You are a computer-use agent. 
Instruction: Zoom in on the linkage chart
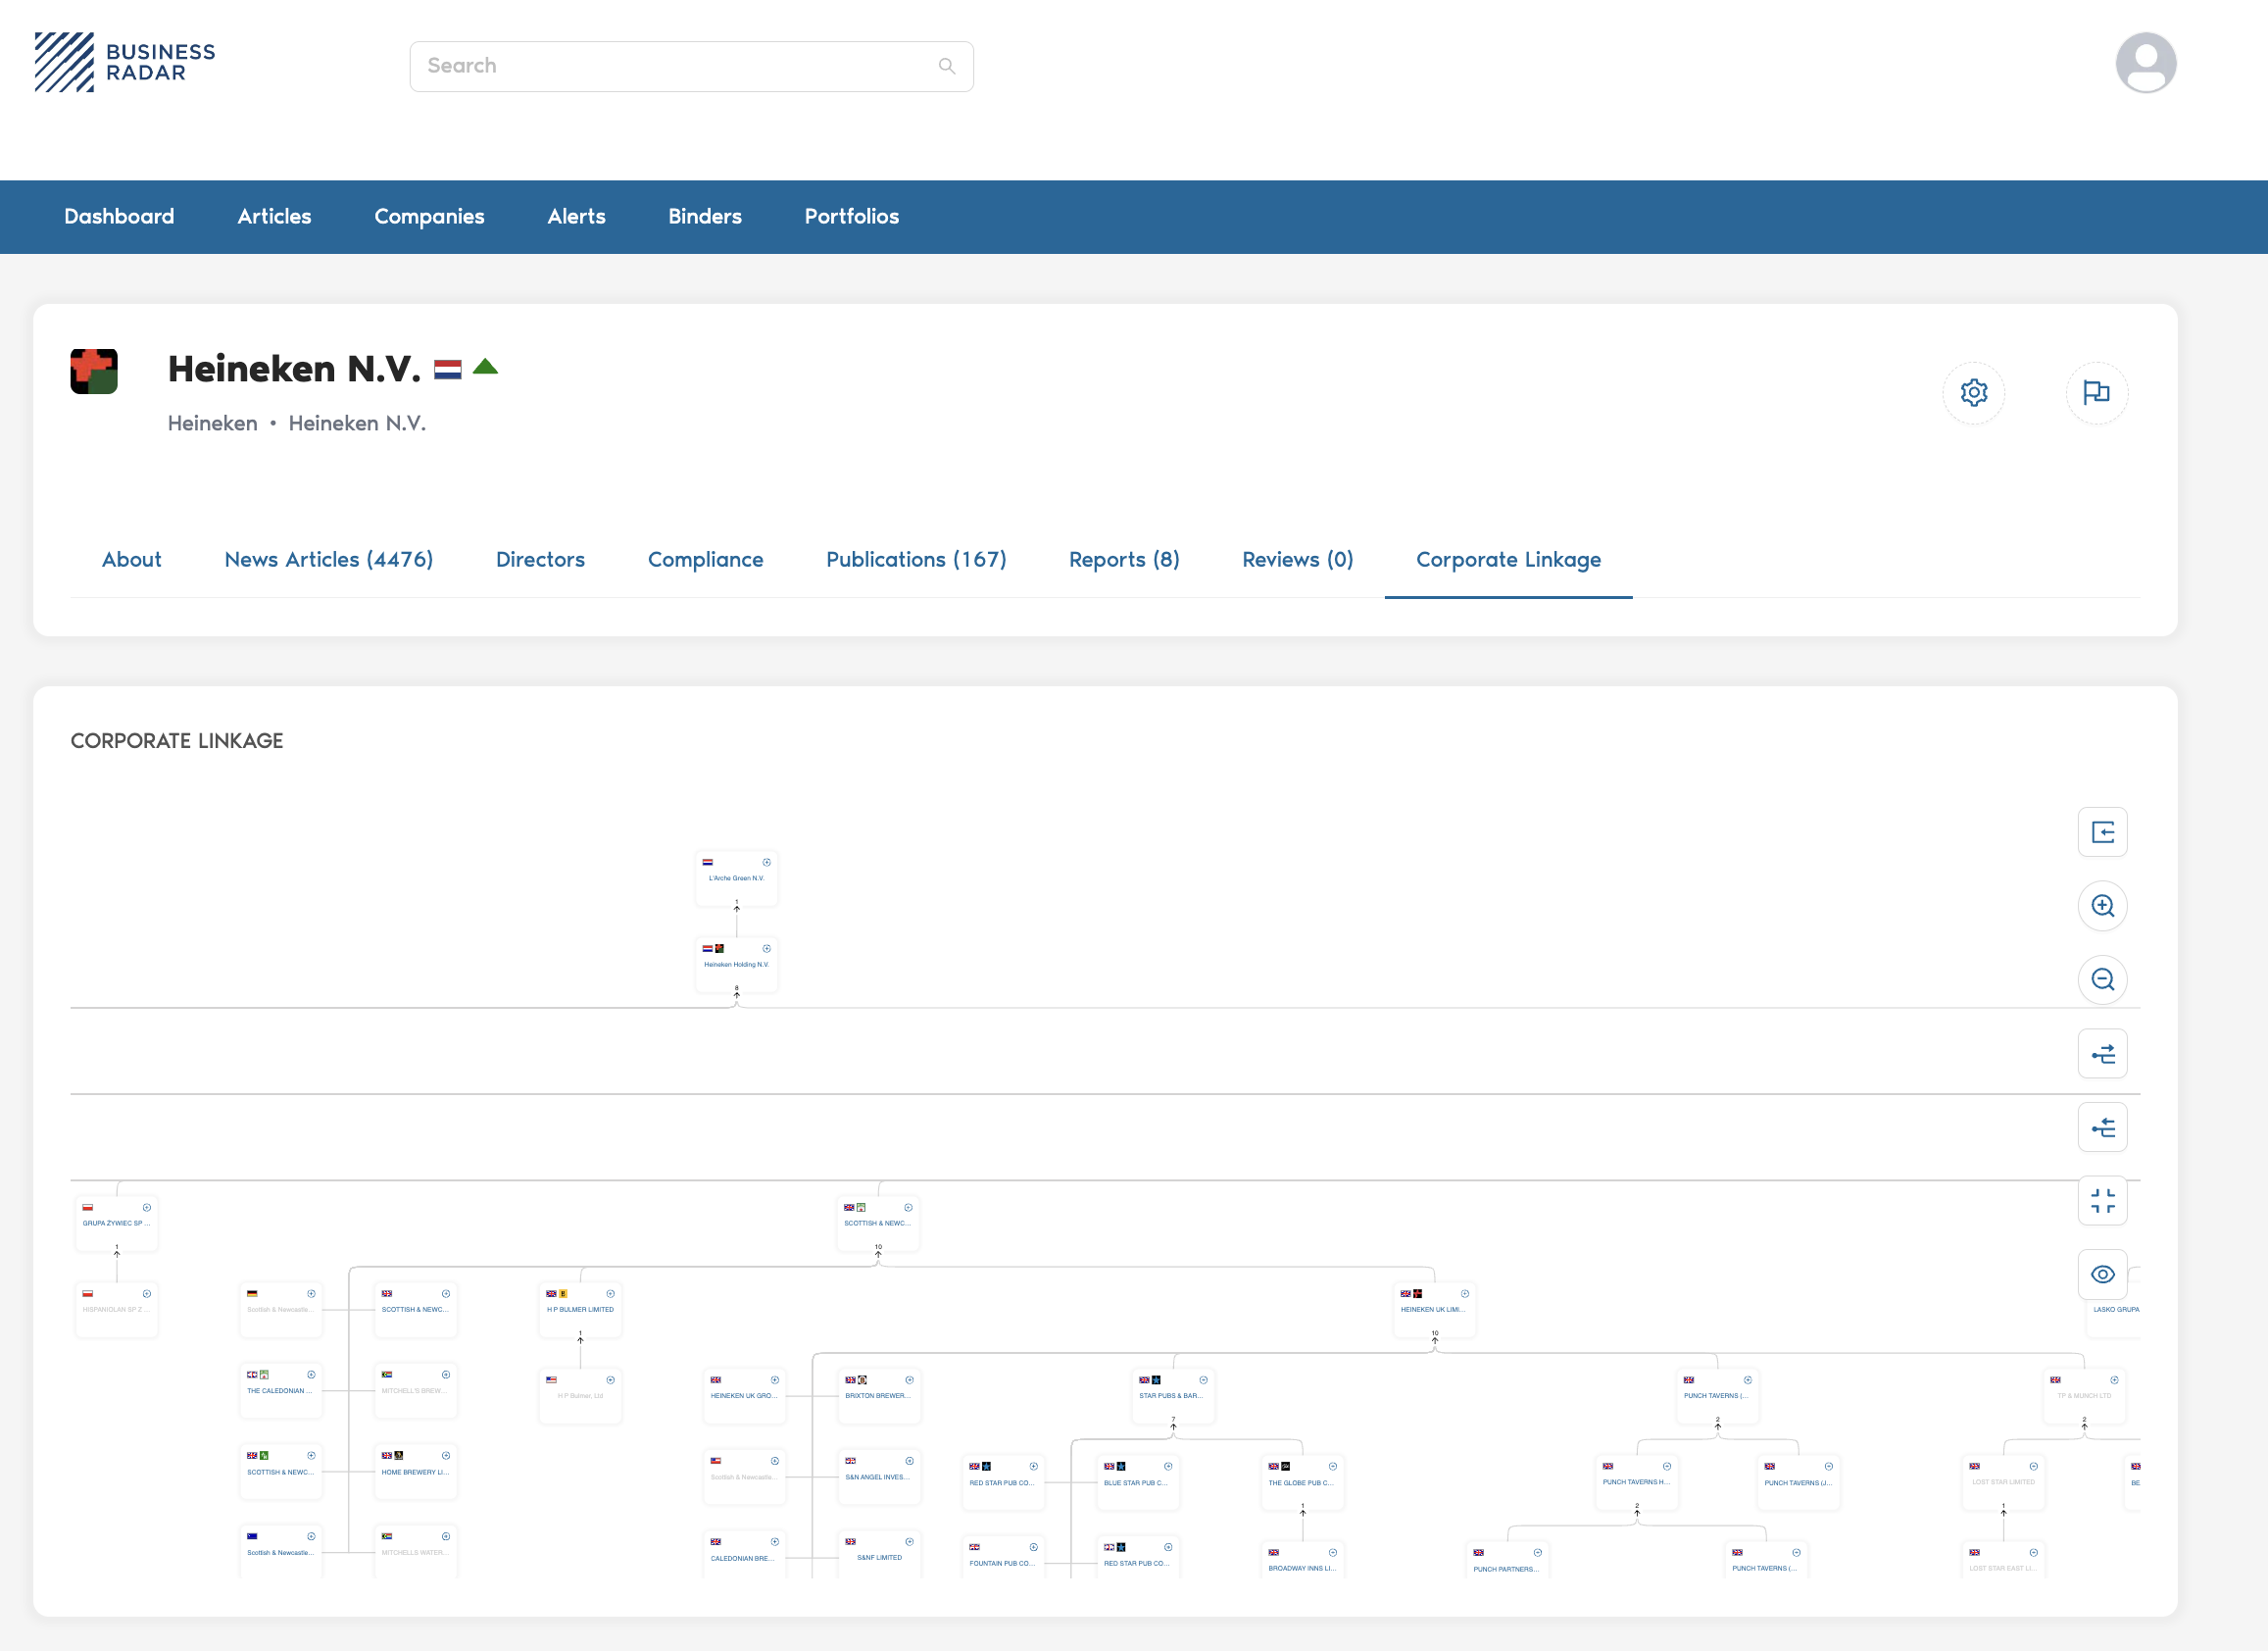(2102, 906)
